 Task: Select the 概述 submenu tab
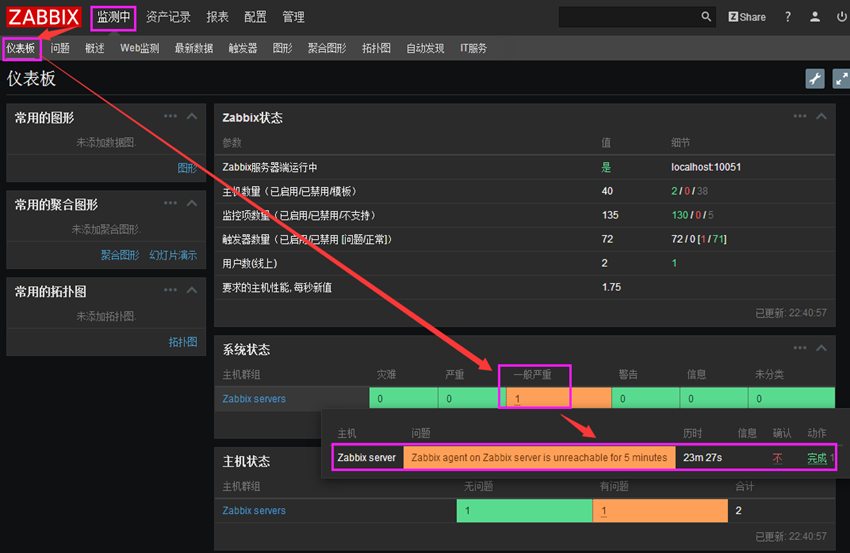click(95, 48)
